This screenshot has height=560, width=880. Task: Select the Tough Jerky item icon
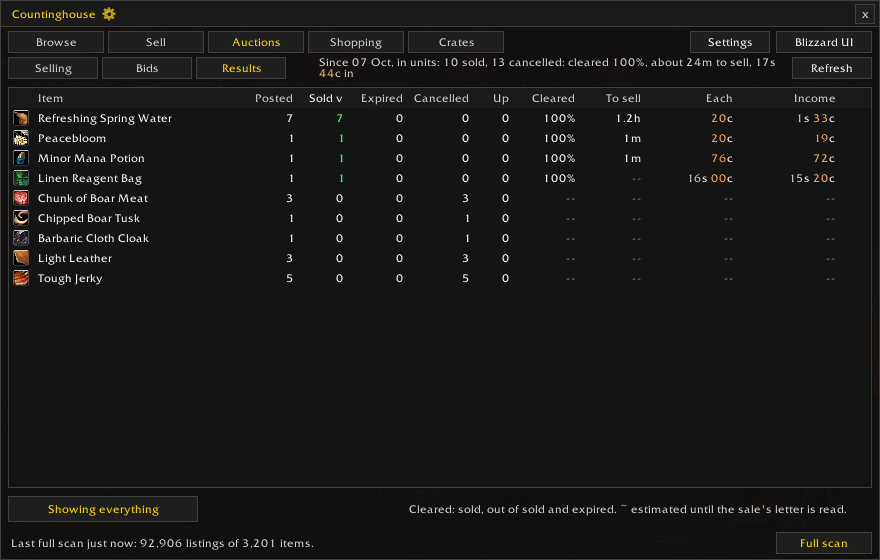click(21, 278)
